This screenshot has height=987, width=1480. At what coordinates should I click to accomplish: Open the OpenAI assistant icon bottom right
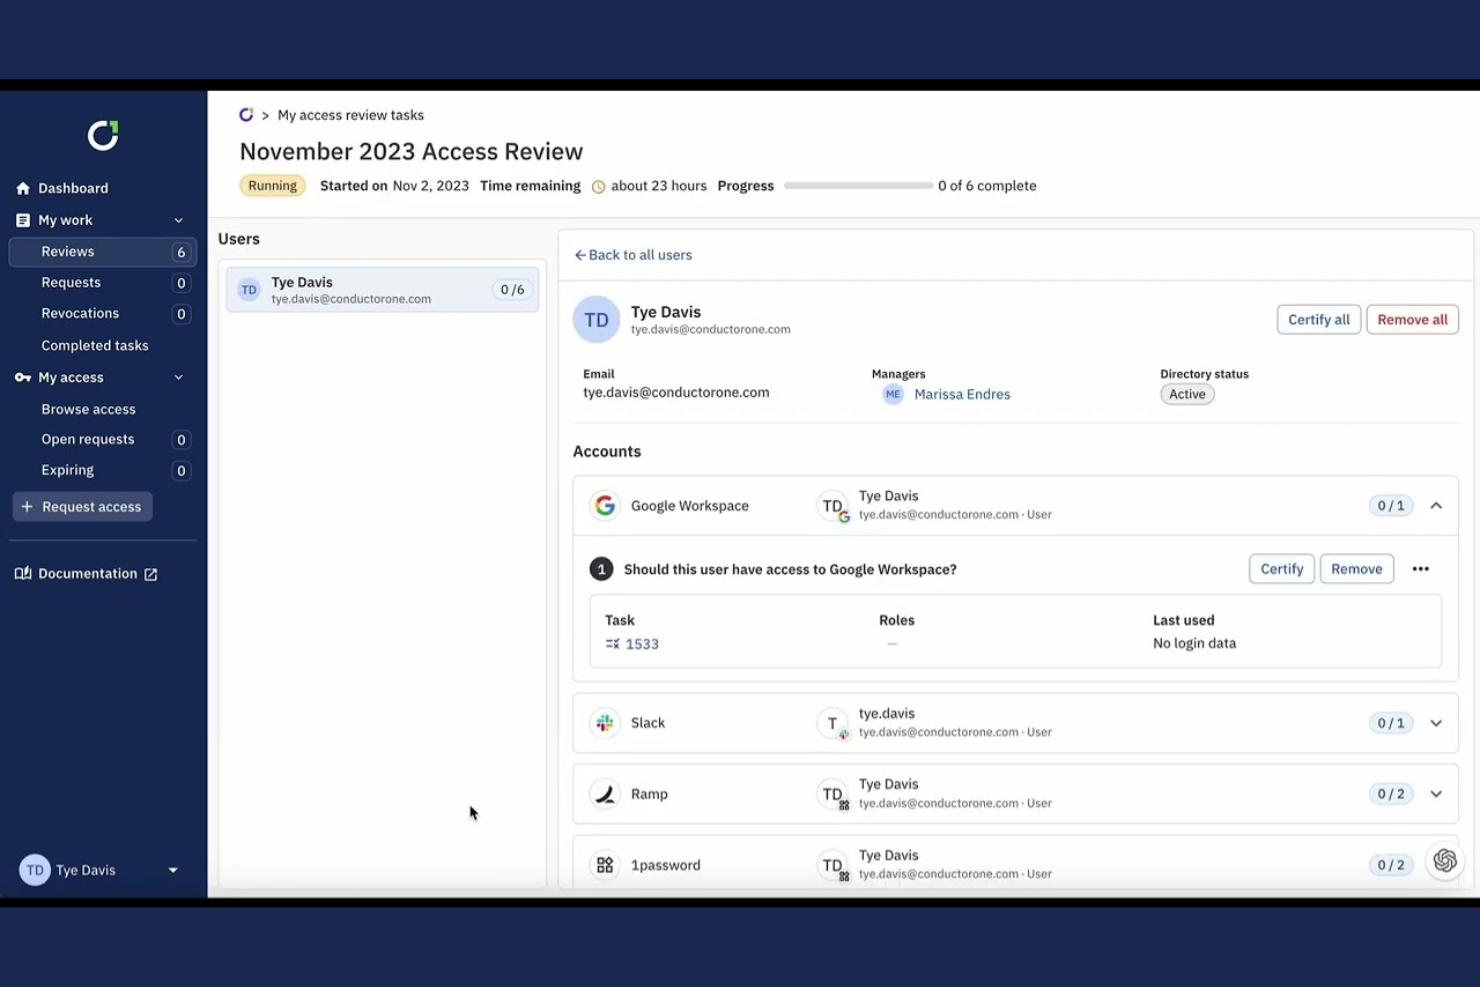coord(1444,860)
